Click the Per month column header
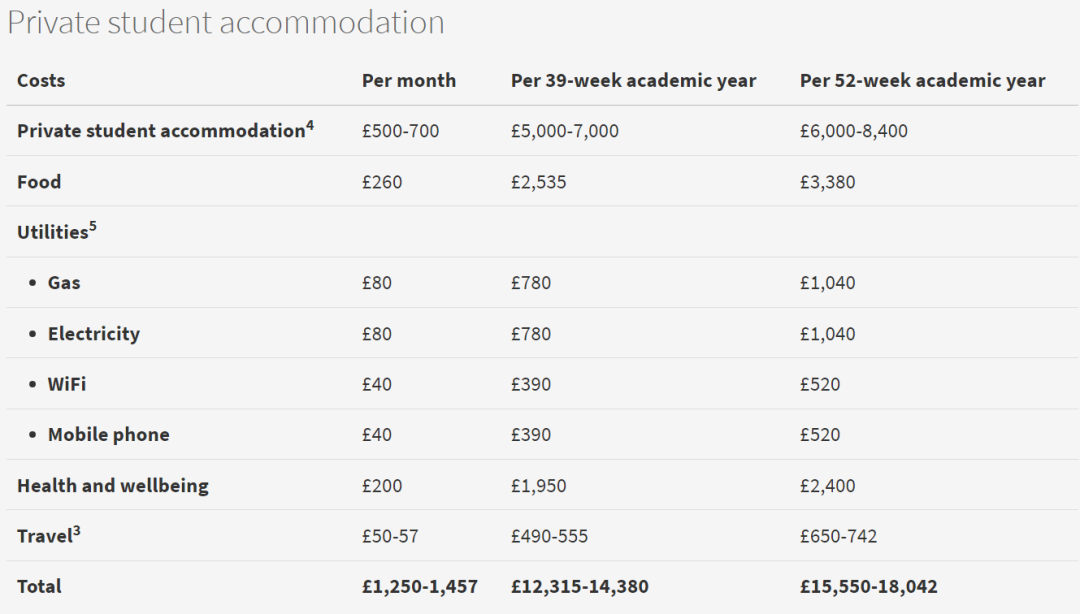1080x614 pixels. [x=408, y=81]
